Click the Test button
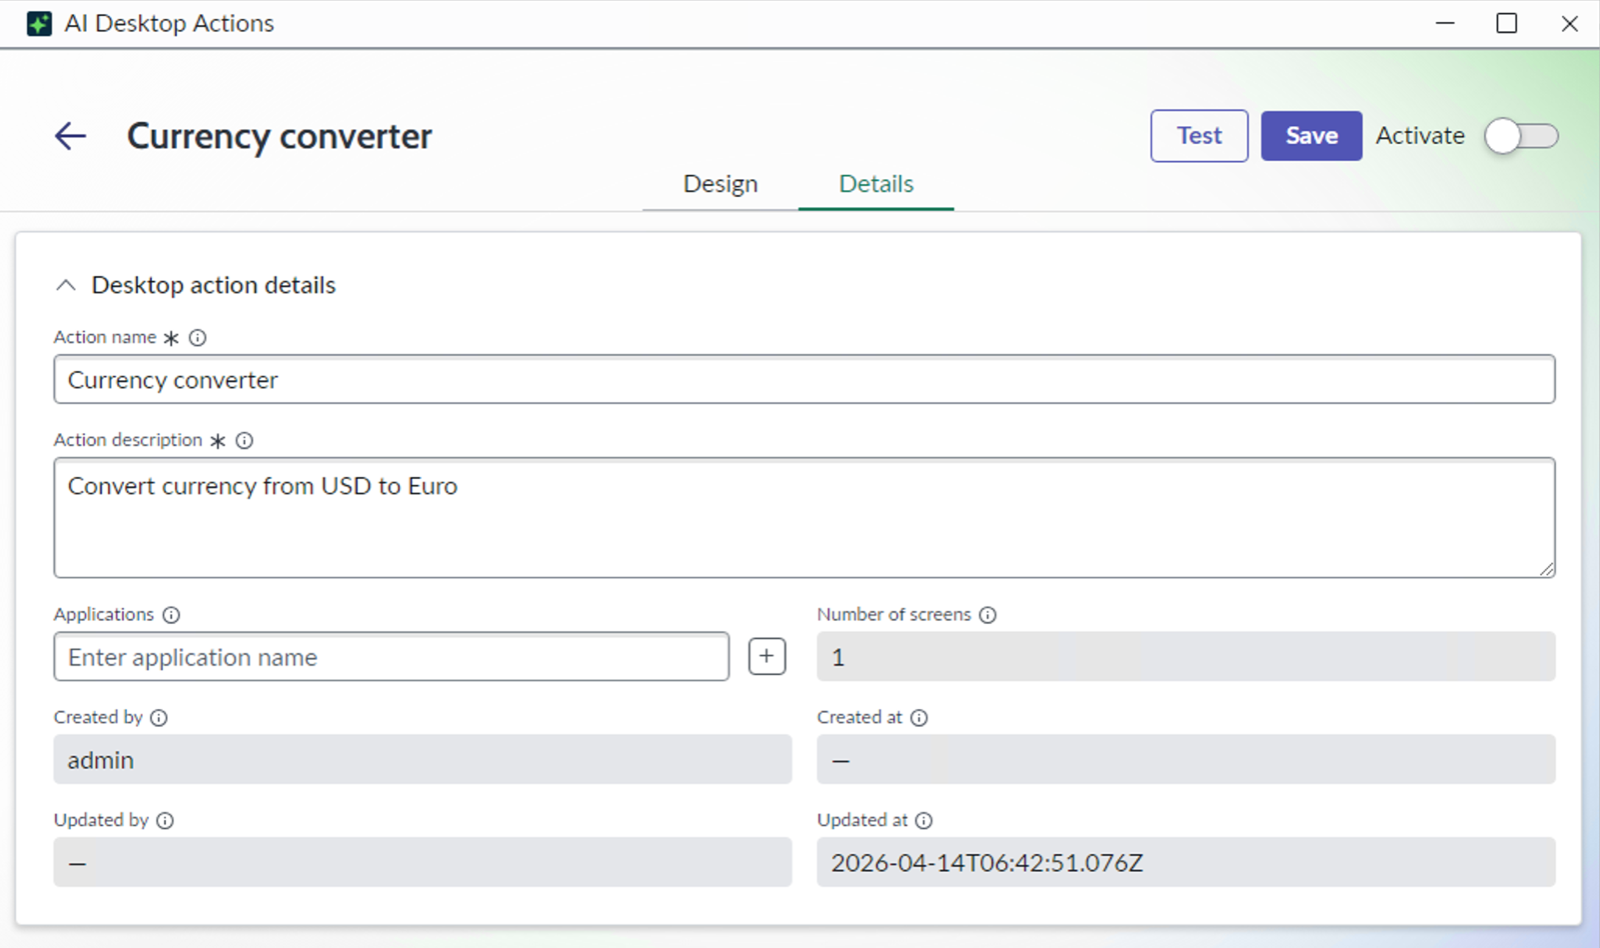Screen dimensions: 1600x948 [1199, 136]
